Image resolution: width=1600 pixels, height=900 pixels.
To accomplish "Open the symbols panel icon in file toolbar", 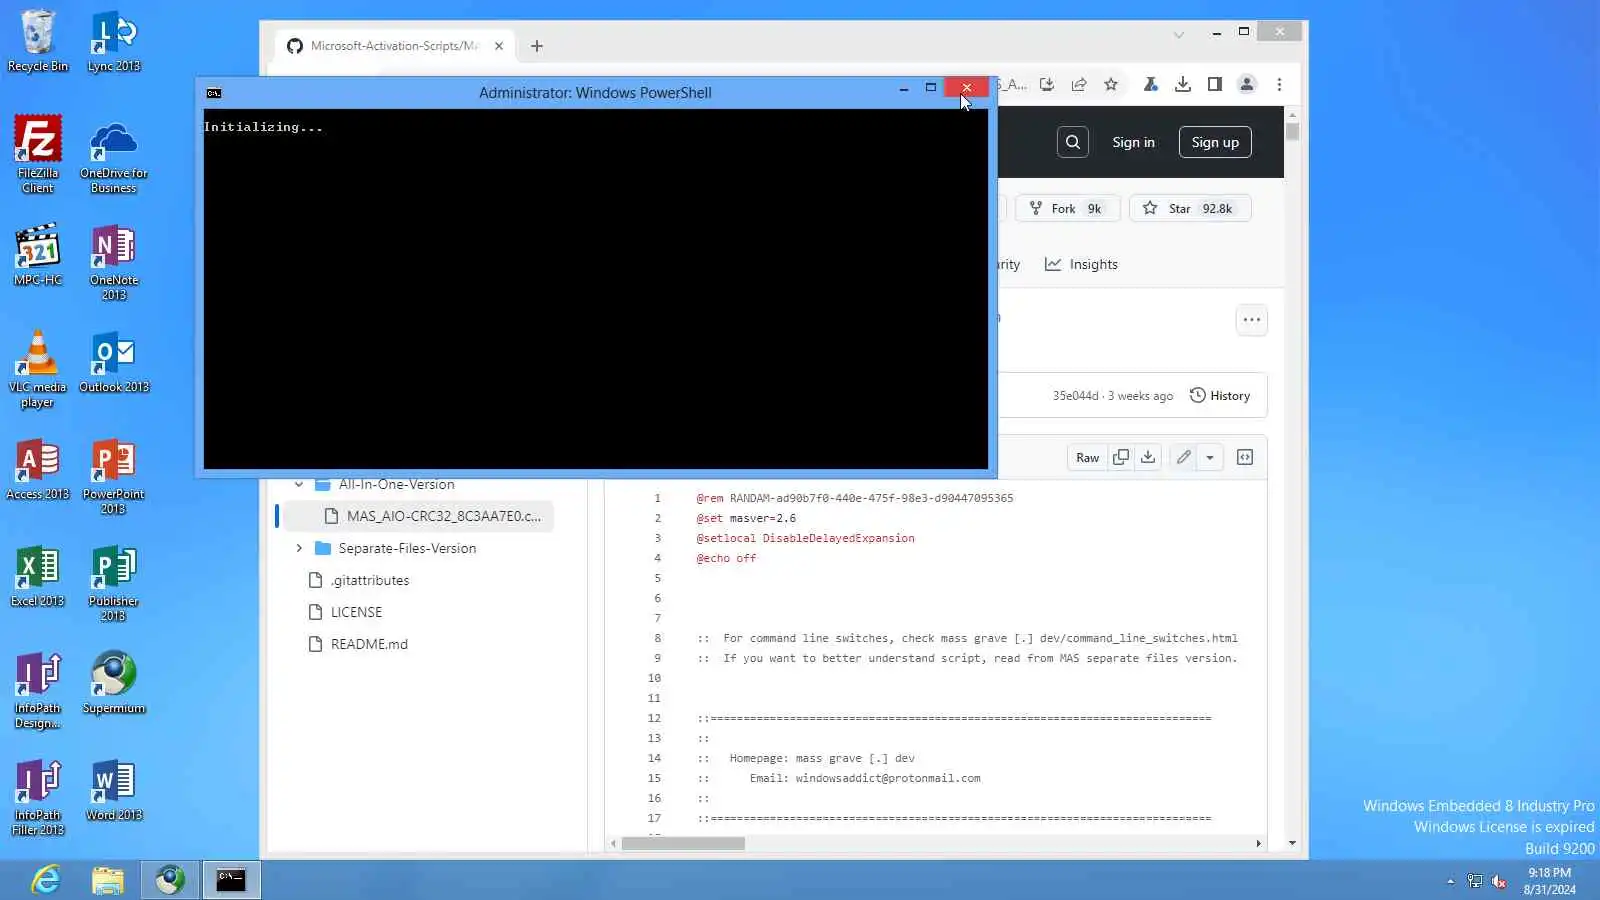I will (1245, 457).
